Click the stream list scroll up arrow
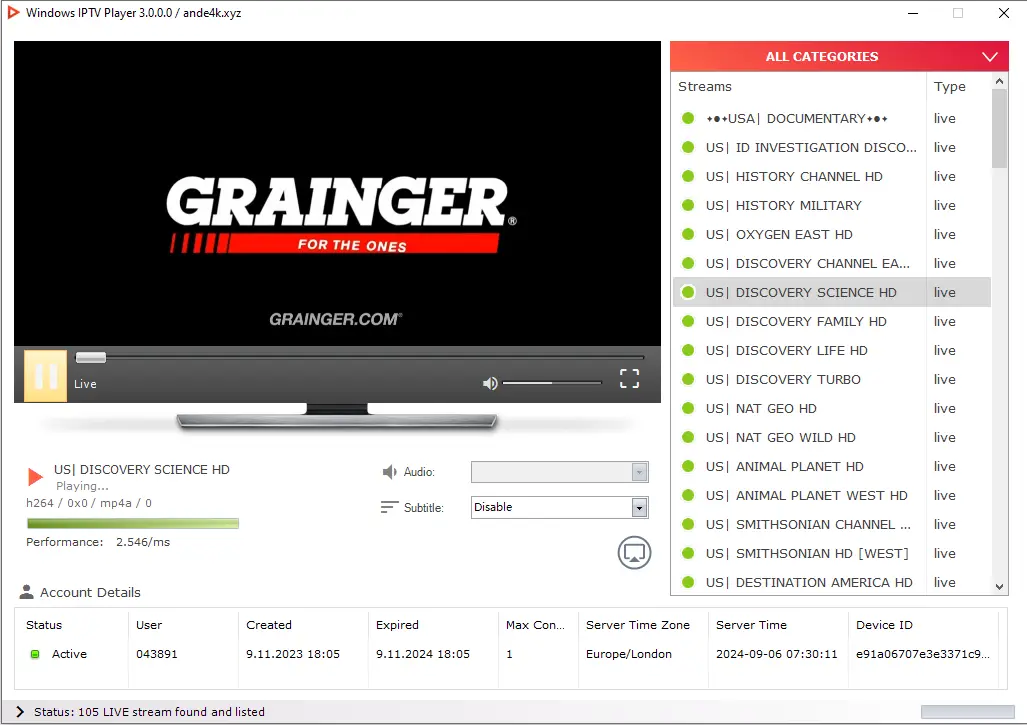The height and width of the screenshot is (725, 1027). (x=999, y=81)
